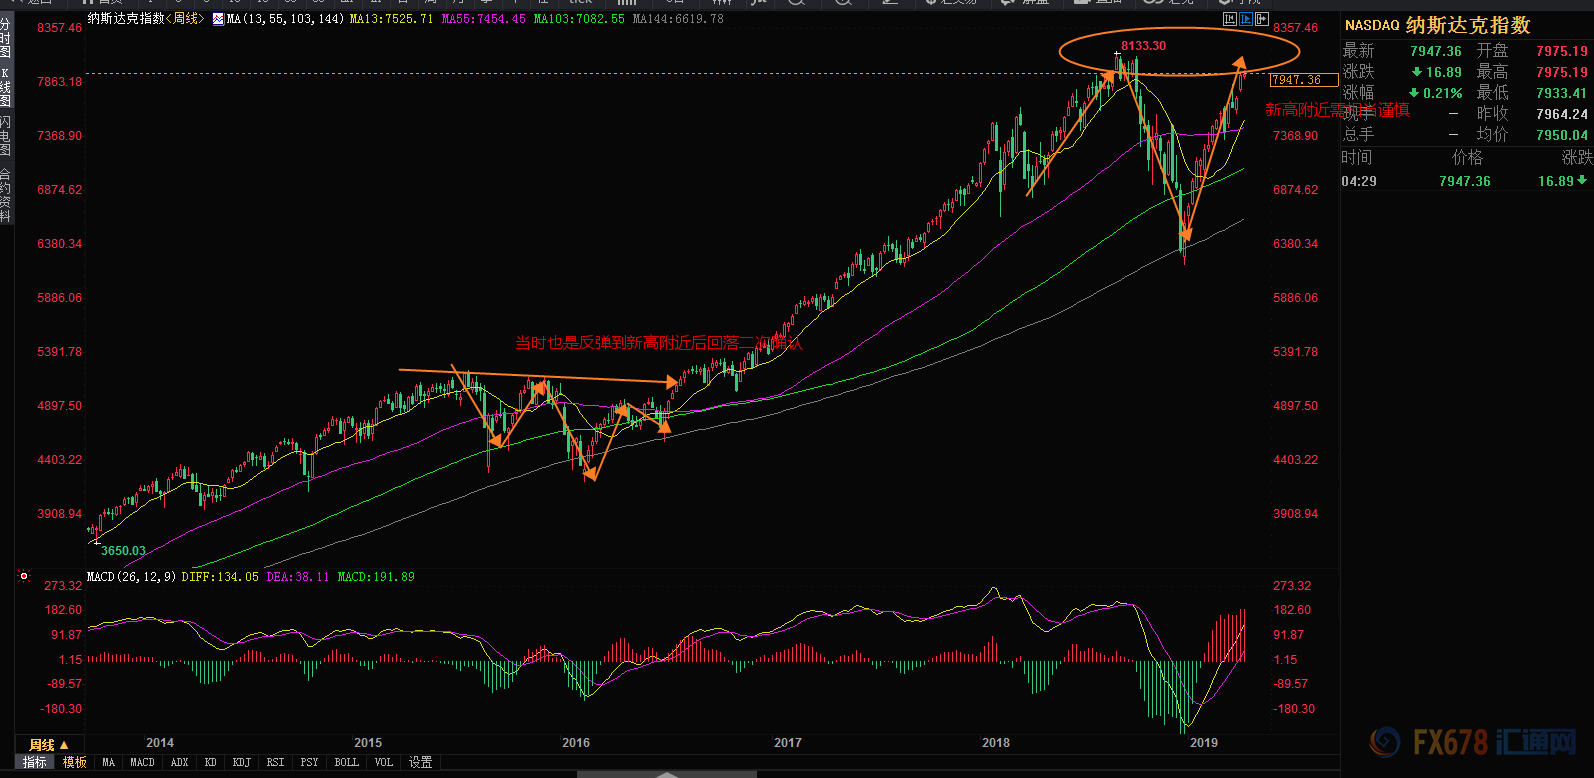Click the highlighted middle chart layout icon
This screenshot has width=1594, height=778.
[1246, 19]
